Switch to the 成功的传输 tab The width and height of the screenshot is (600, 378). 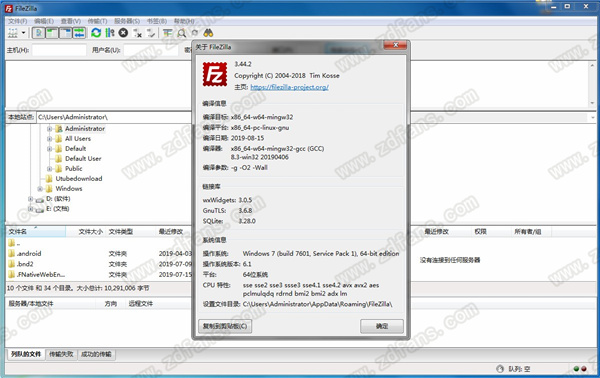[x=96, y=354]
